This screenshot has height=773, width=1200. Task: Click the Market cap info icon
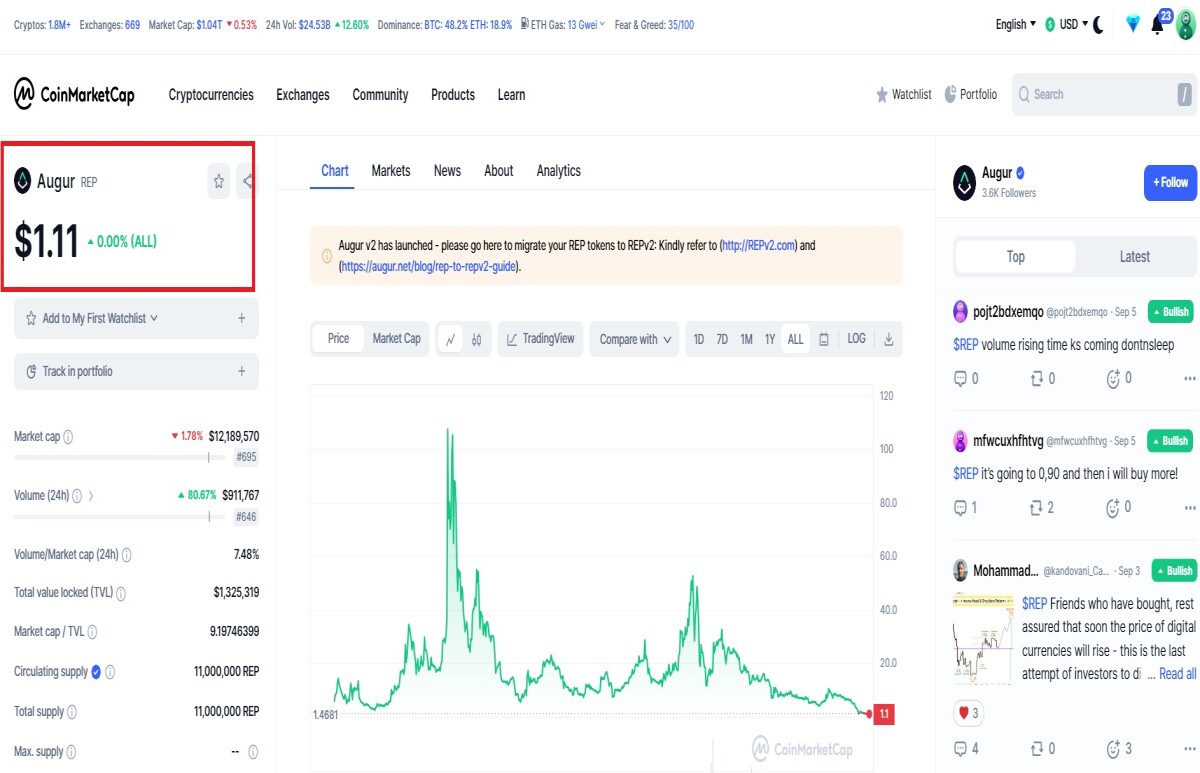68,437
